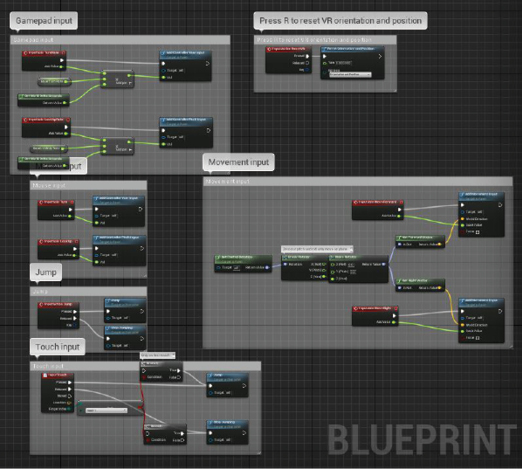Click the InputAxis MoveForward event node icon

pyautogui.click(x=356, y=202)
